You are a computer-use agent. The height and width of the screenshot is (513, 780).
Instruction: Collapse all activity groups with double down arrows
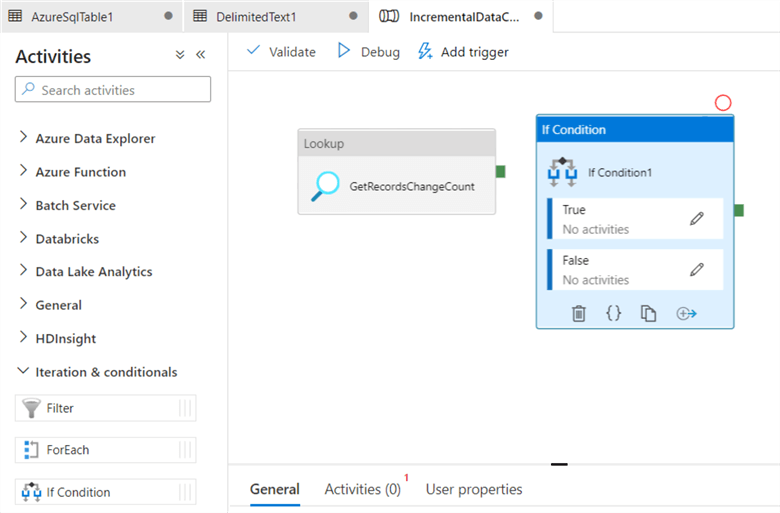pyautogui.click(x=180, y=55)
